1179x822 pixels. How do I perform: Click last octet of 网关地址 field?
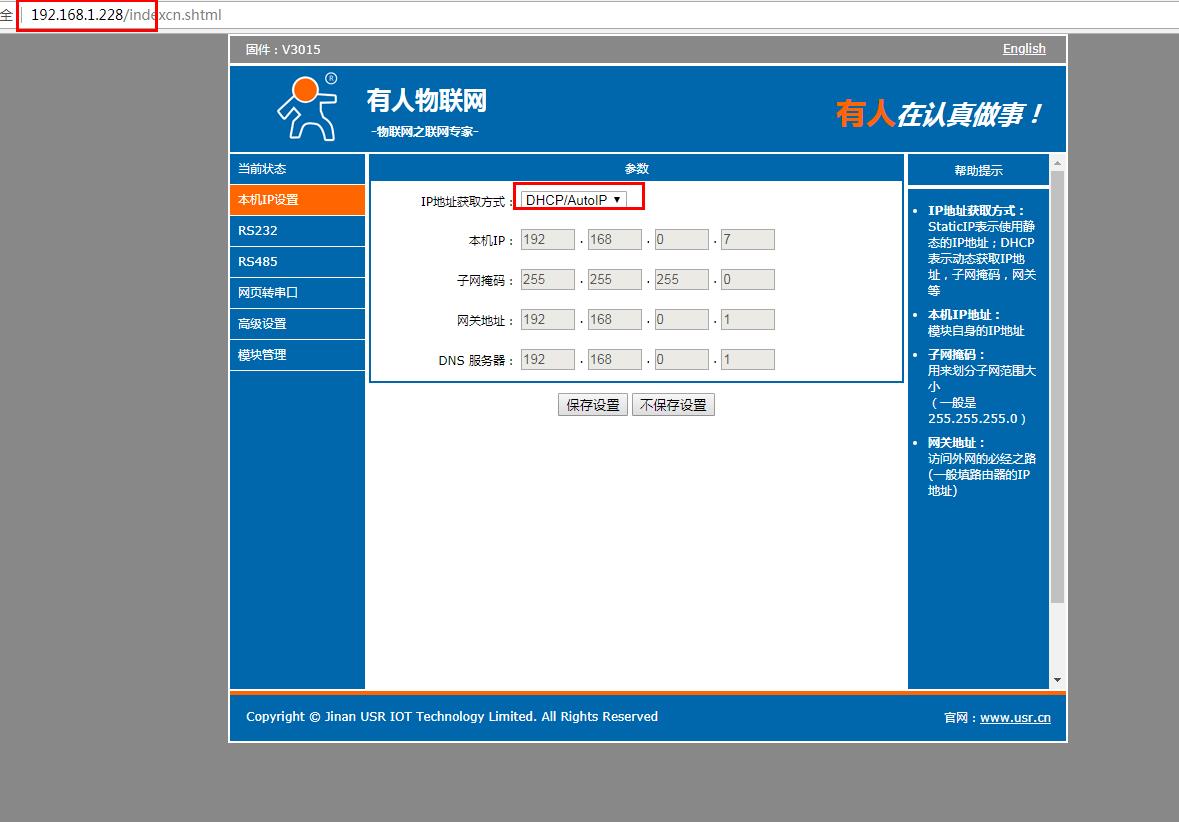pyautogui.click(x=747, y=320)
